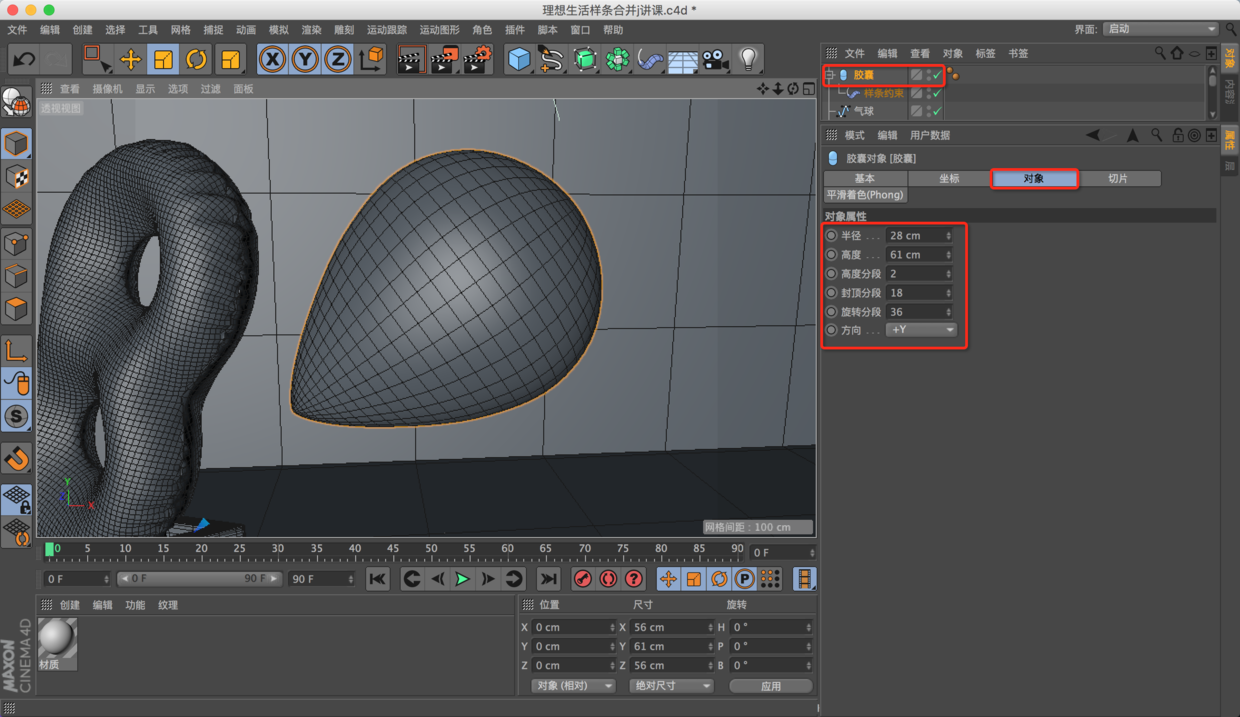Image resolution: width=1240 pixels, height=717 pixels.
Task: Activate the Rotate tool
Action: click(196, 60)
